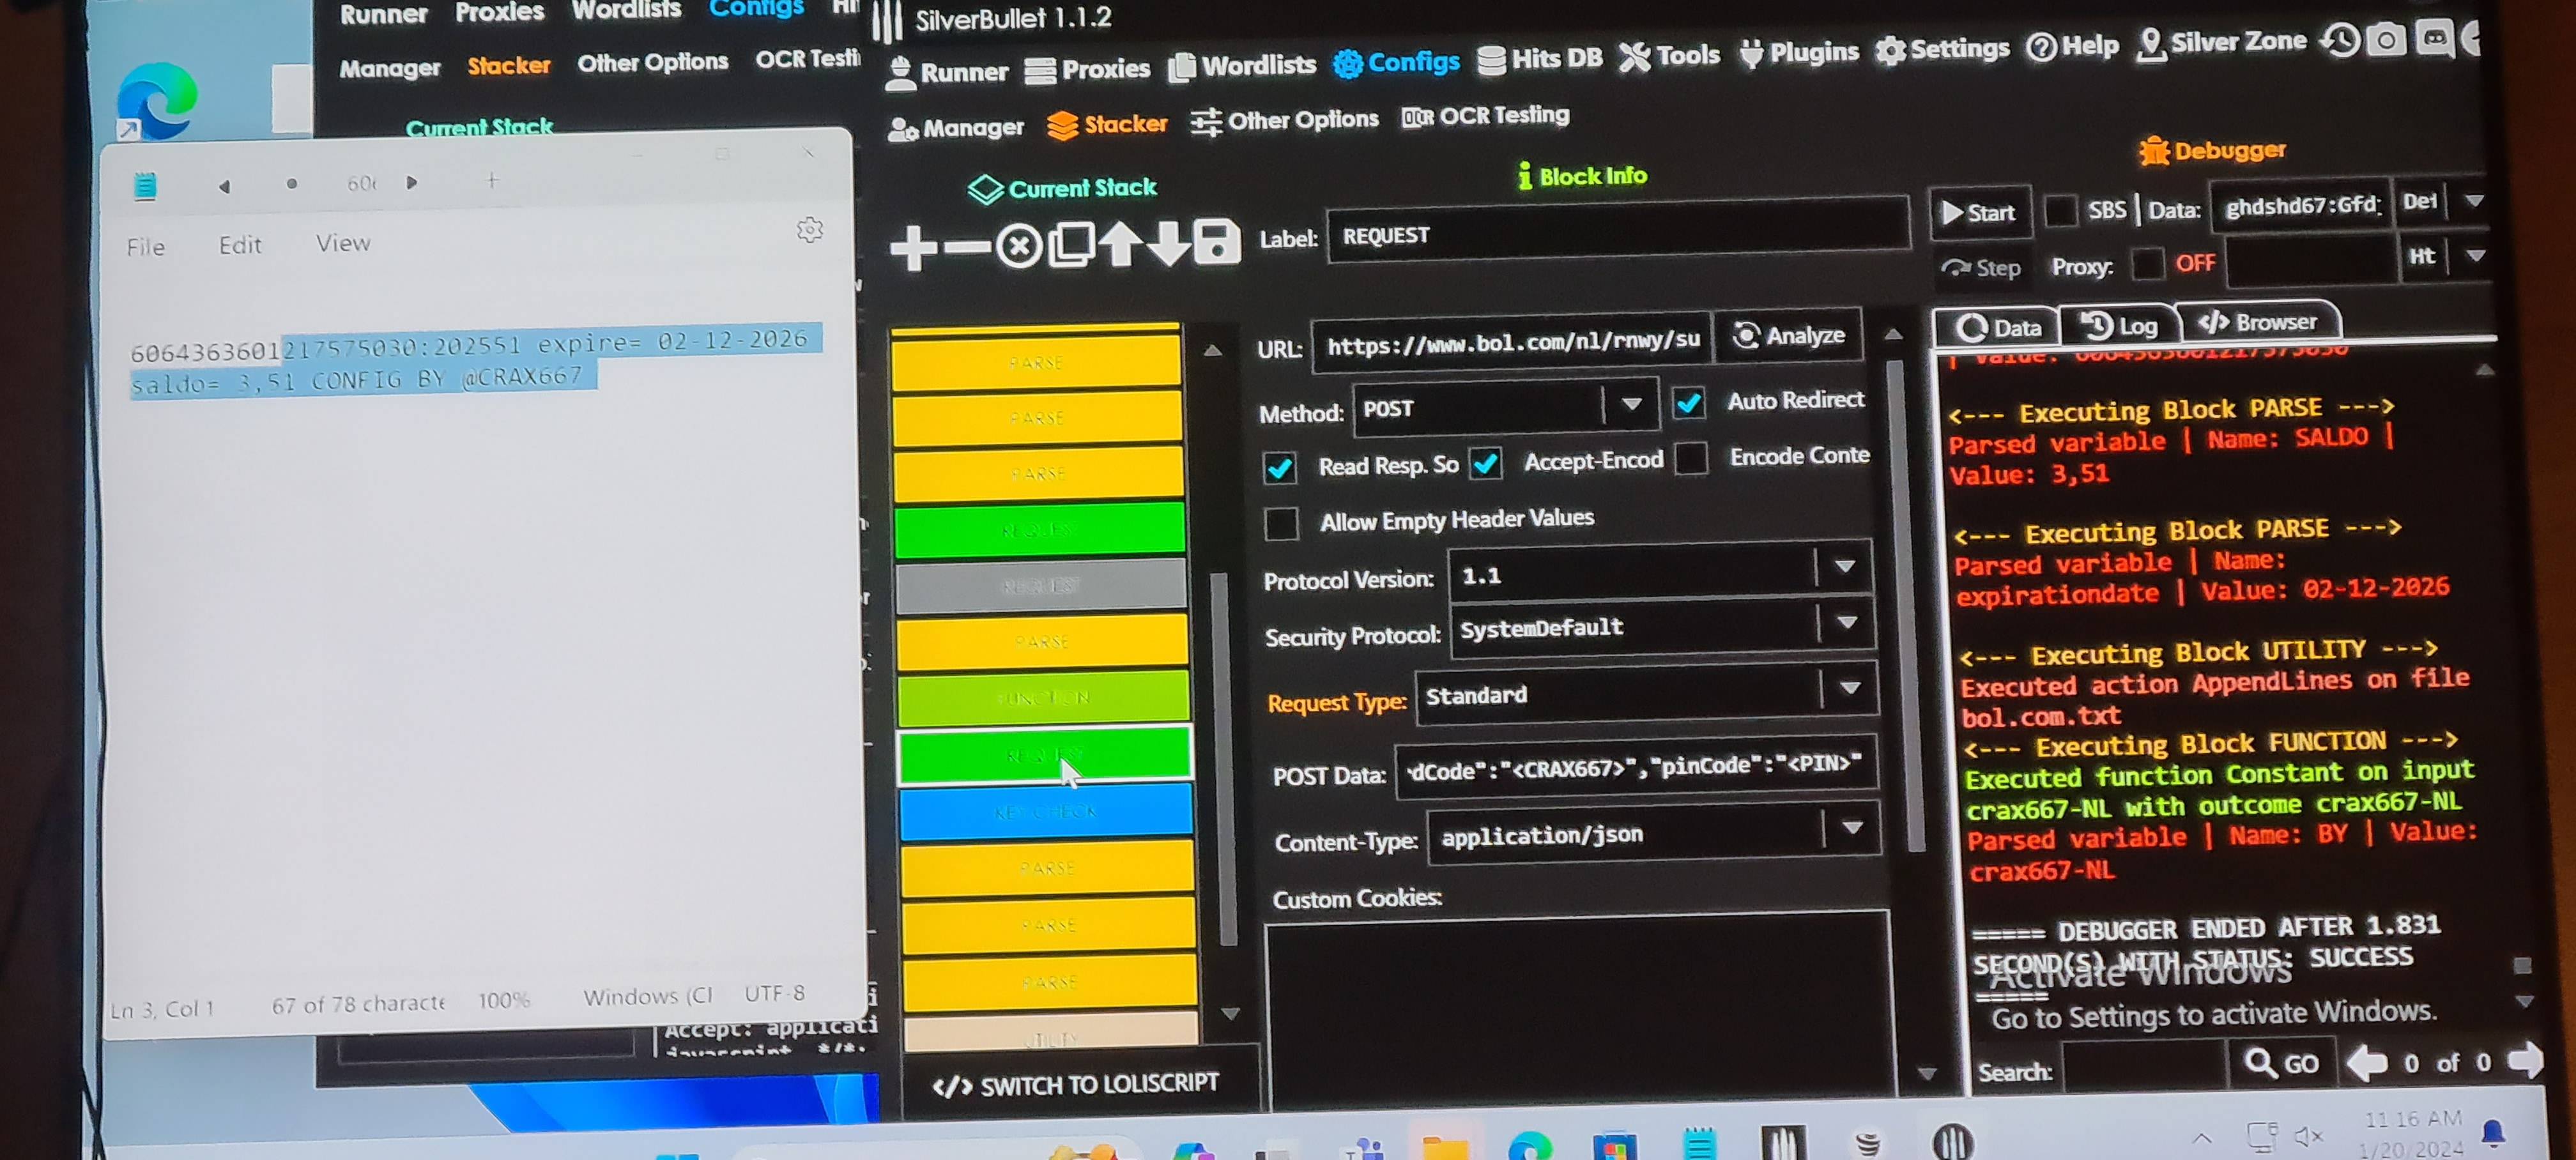This screenshot has height=1160, width=2576.
Task: Enable Allow Empty Header Values checkbox
Action: pyautogui.click(x=1281, y=523)
